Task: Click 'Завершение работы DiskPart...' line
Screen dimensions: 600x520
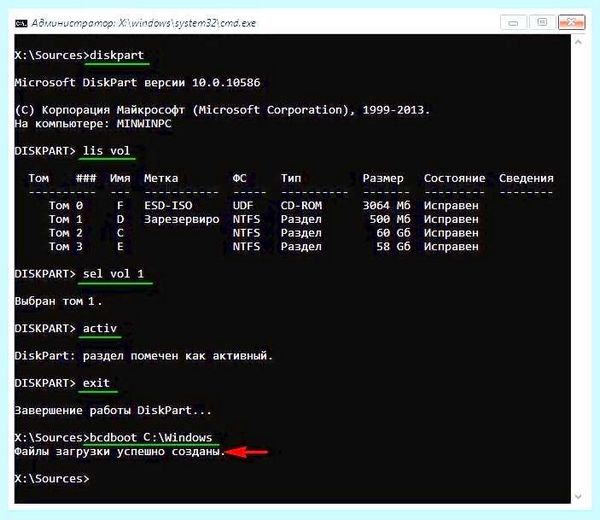Action: point(113,411)
